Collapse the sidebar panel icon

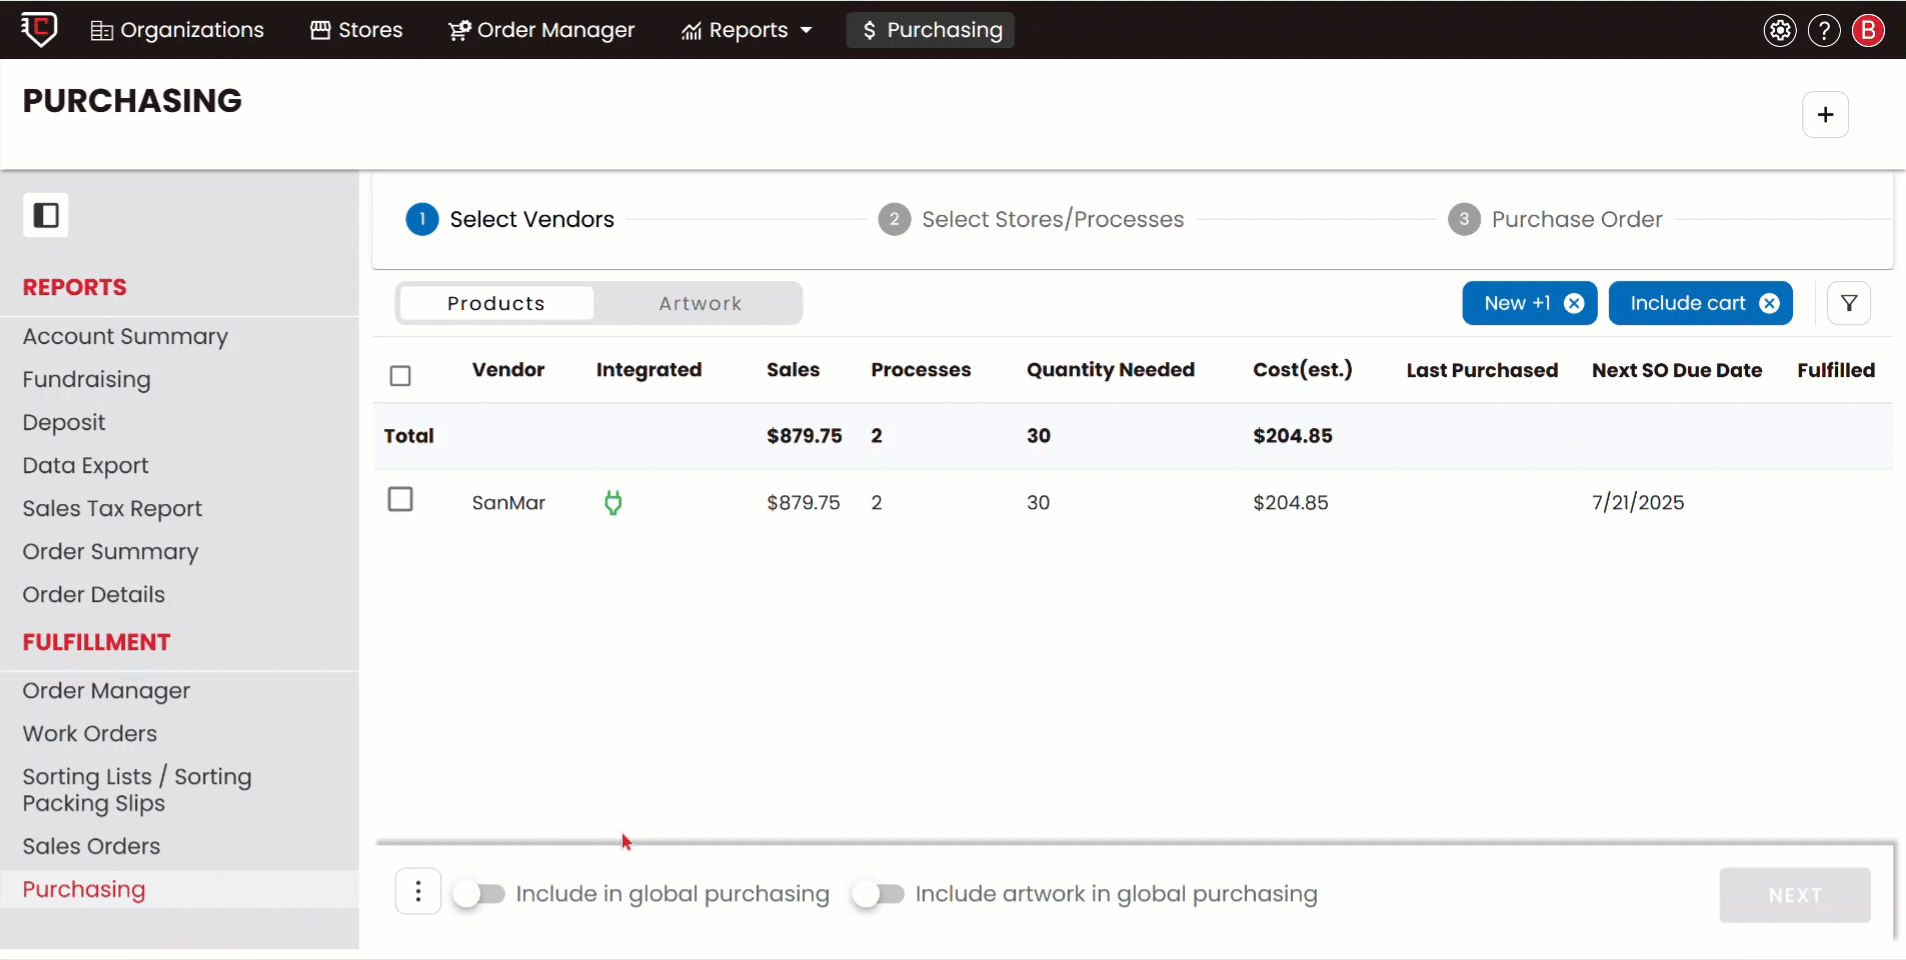tap(46, 215)
